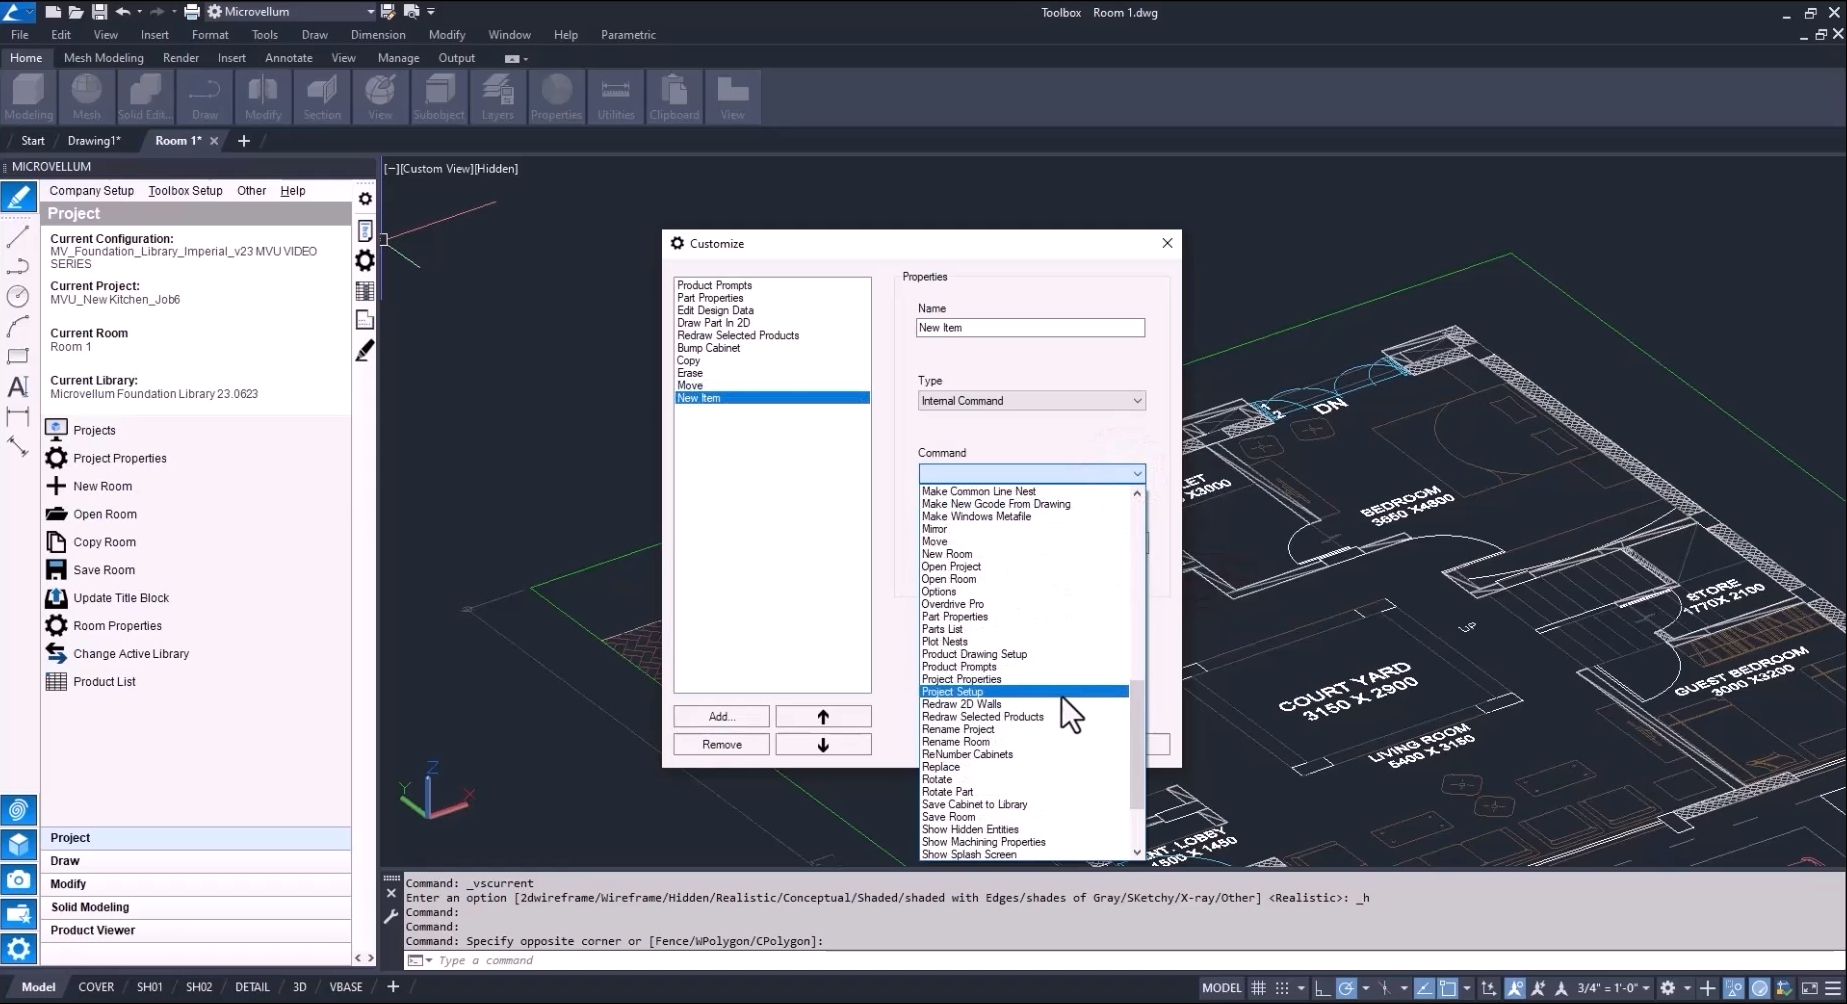Screen dimensions: 1847x1004
Task: Click the Section ribbon panel icon
Action: click(x=322, y=97)
